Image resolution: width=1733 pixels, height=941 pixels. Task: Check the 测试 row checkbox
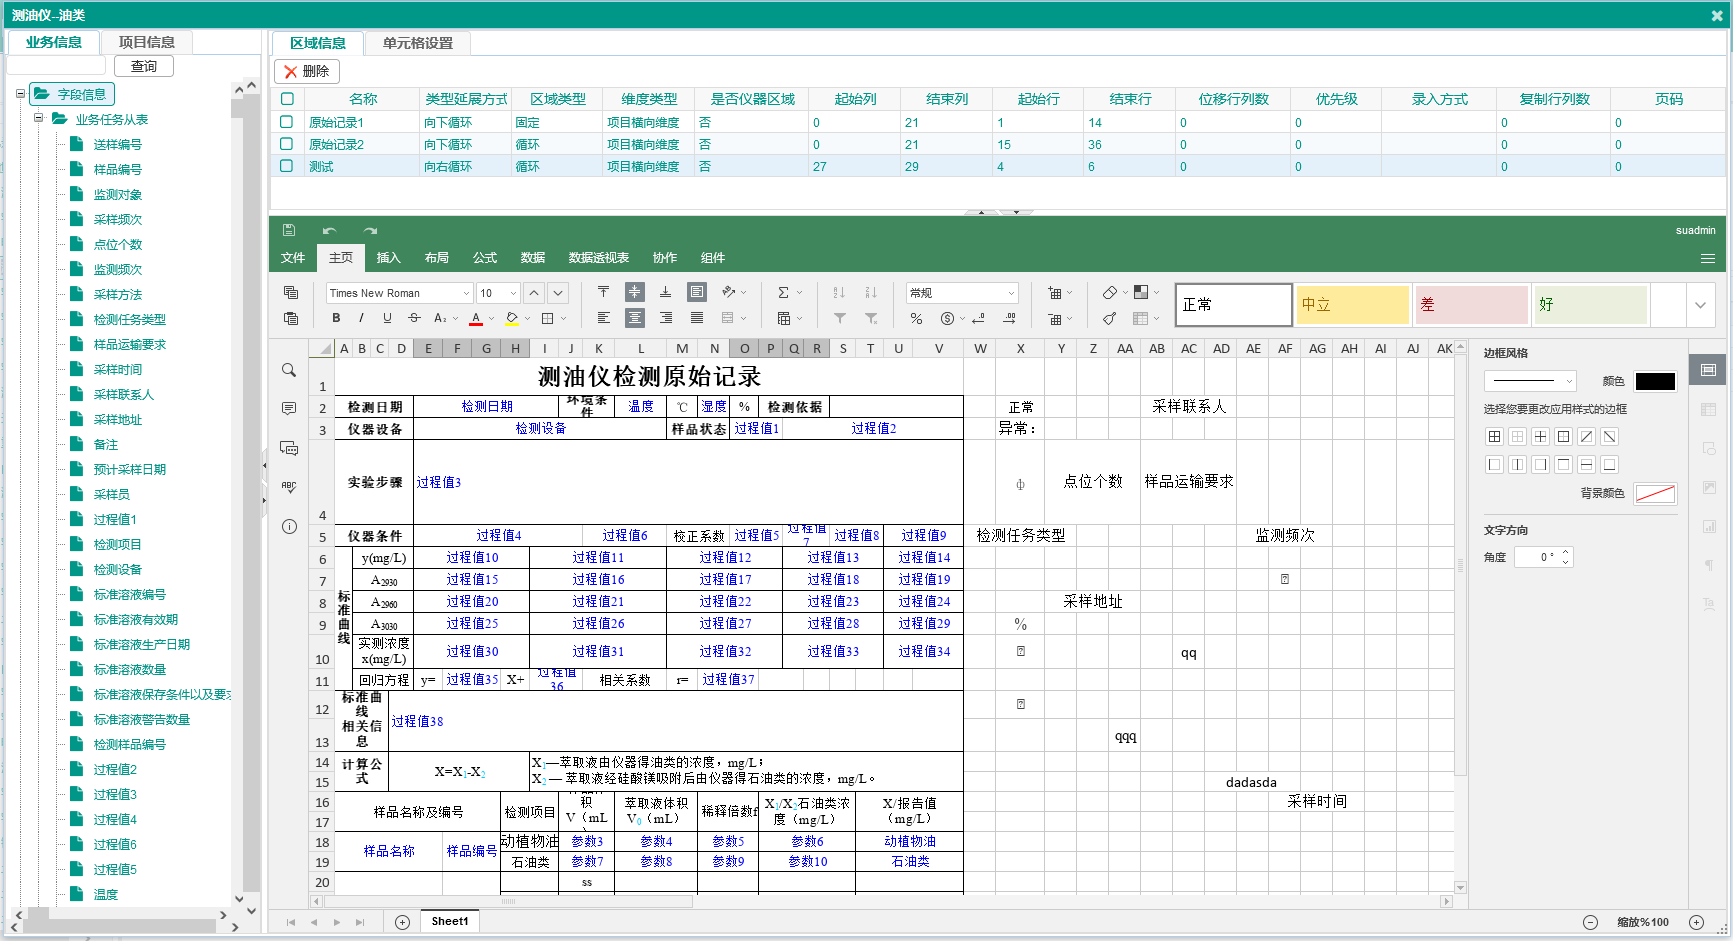(x=287, y=166)
